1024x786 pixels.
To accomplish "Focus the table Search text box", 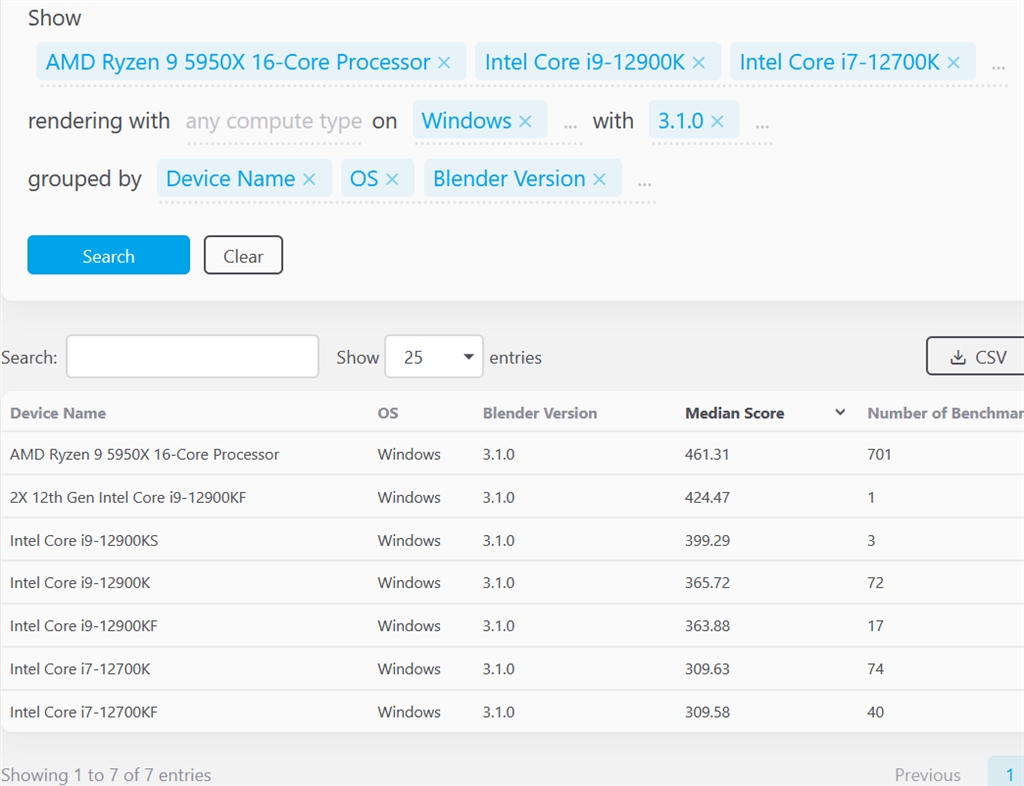I will coord(192,357).
